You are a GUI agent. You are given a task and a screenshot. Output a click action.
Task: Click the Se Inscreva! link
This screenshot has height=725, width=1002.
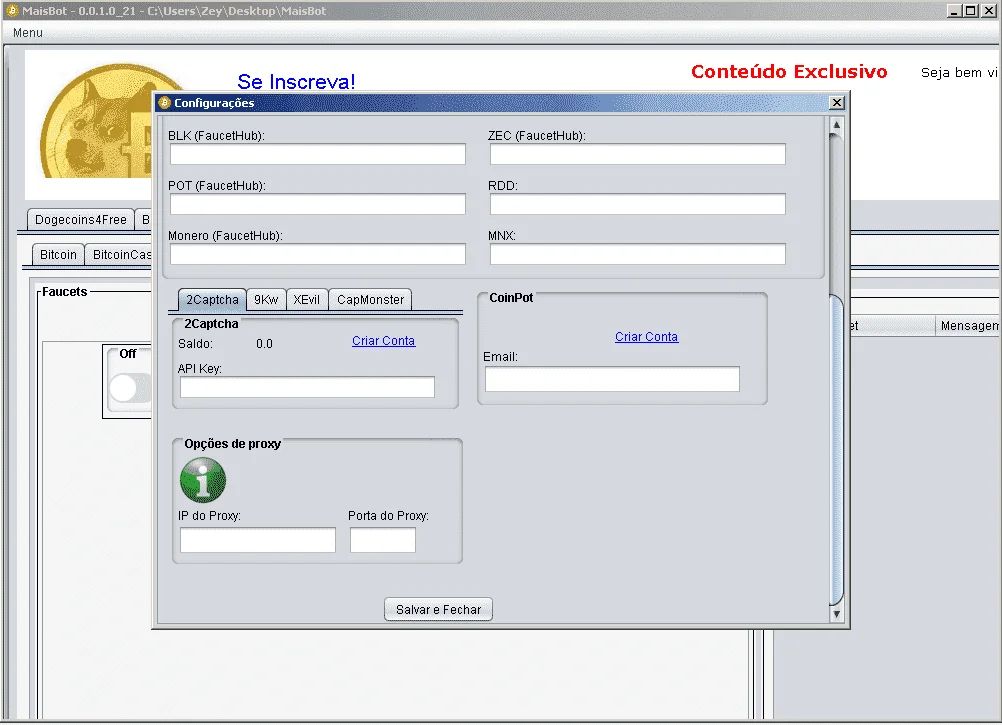tap(296, 81)
